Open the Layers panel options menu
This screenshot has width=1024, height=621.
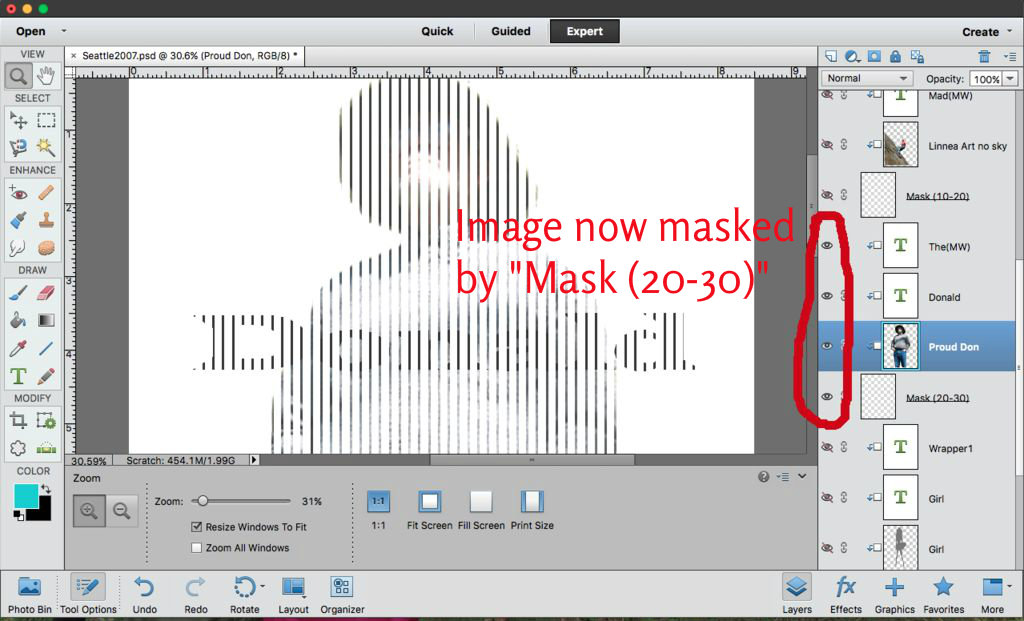1010,57
